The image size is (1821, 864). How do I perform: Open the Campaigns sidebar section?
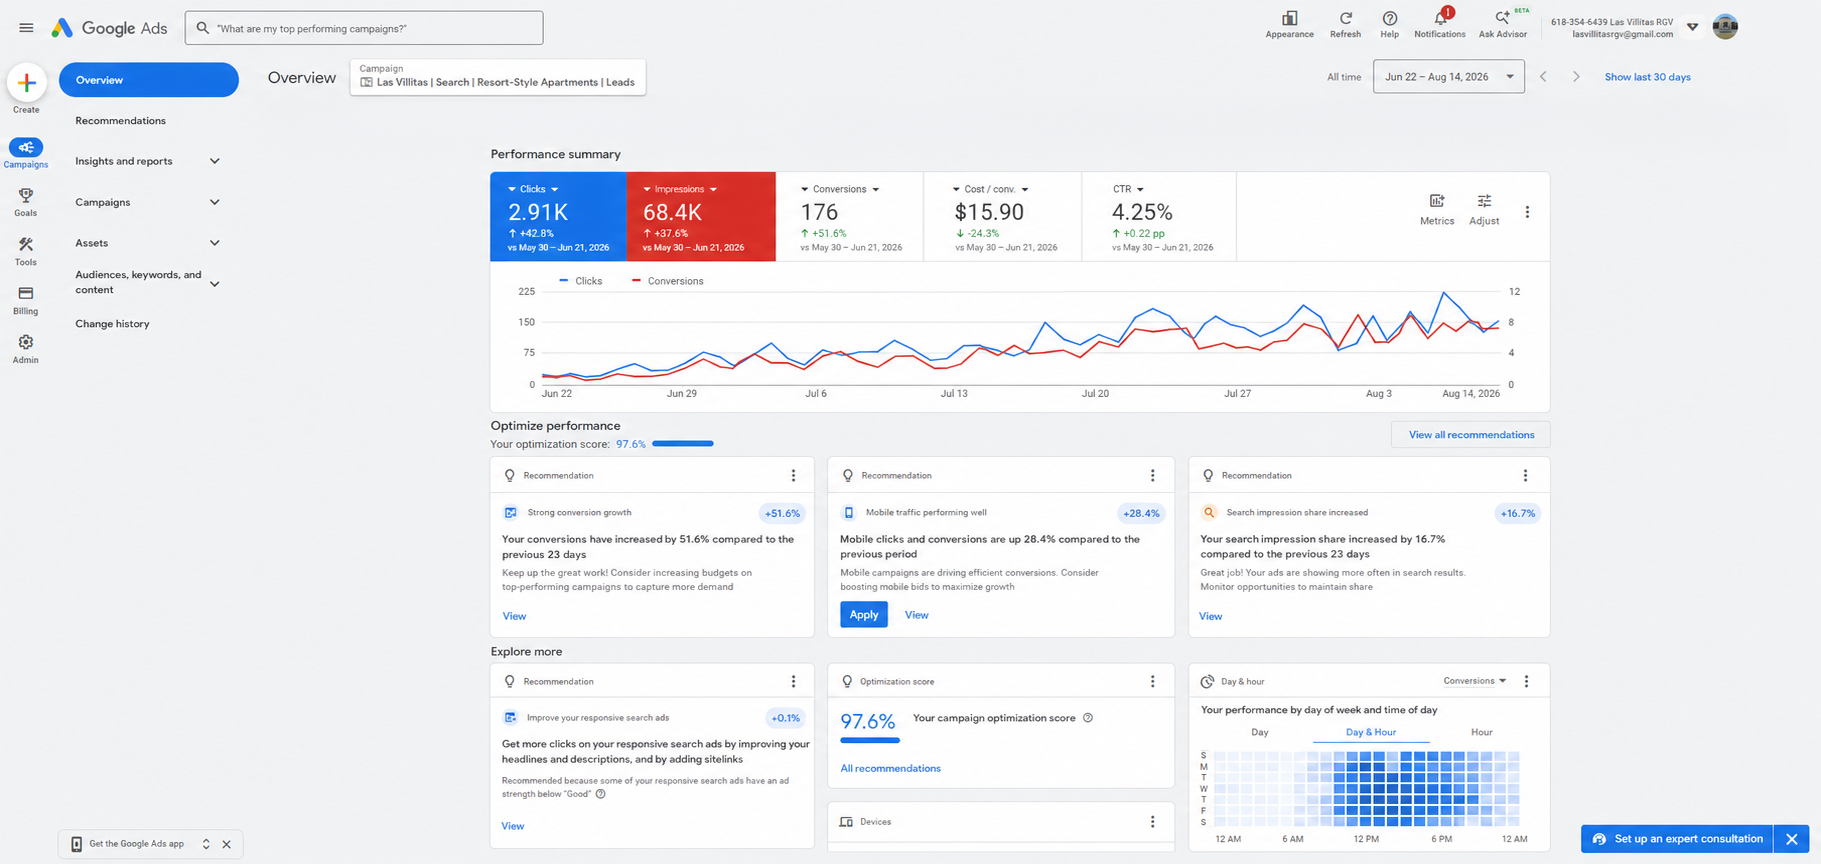26,153
